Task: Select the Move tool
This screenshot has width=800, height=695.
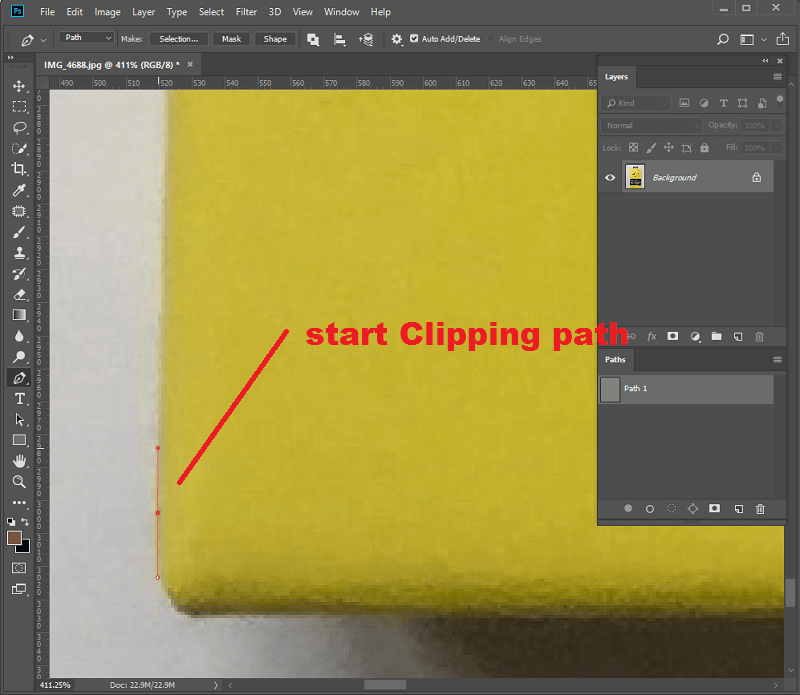Action: click(19, 86)
